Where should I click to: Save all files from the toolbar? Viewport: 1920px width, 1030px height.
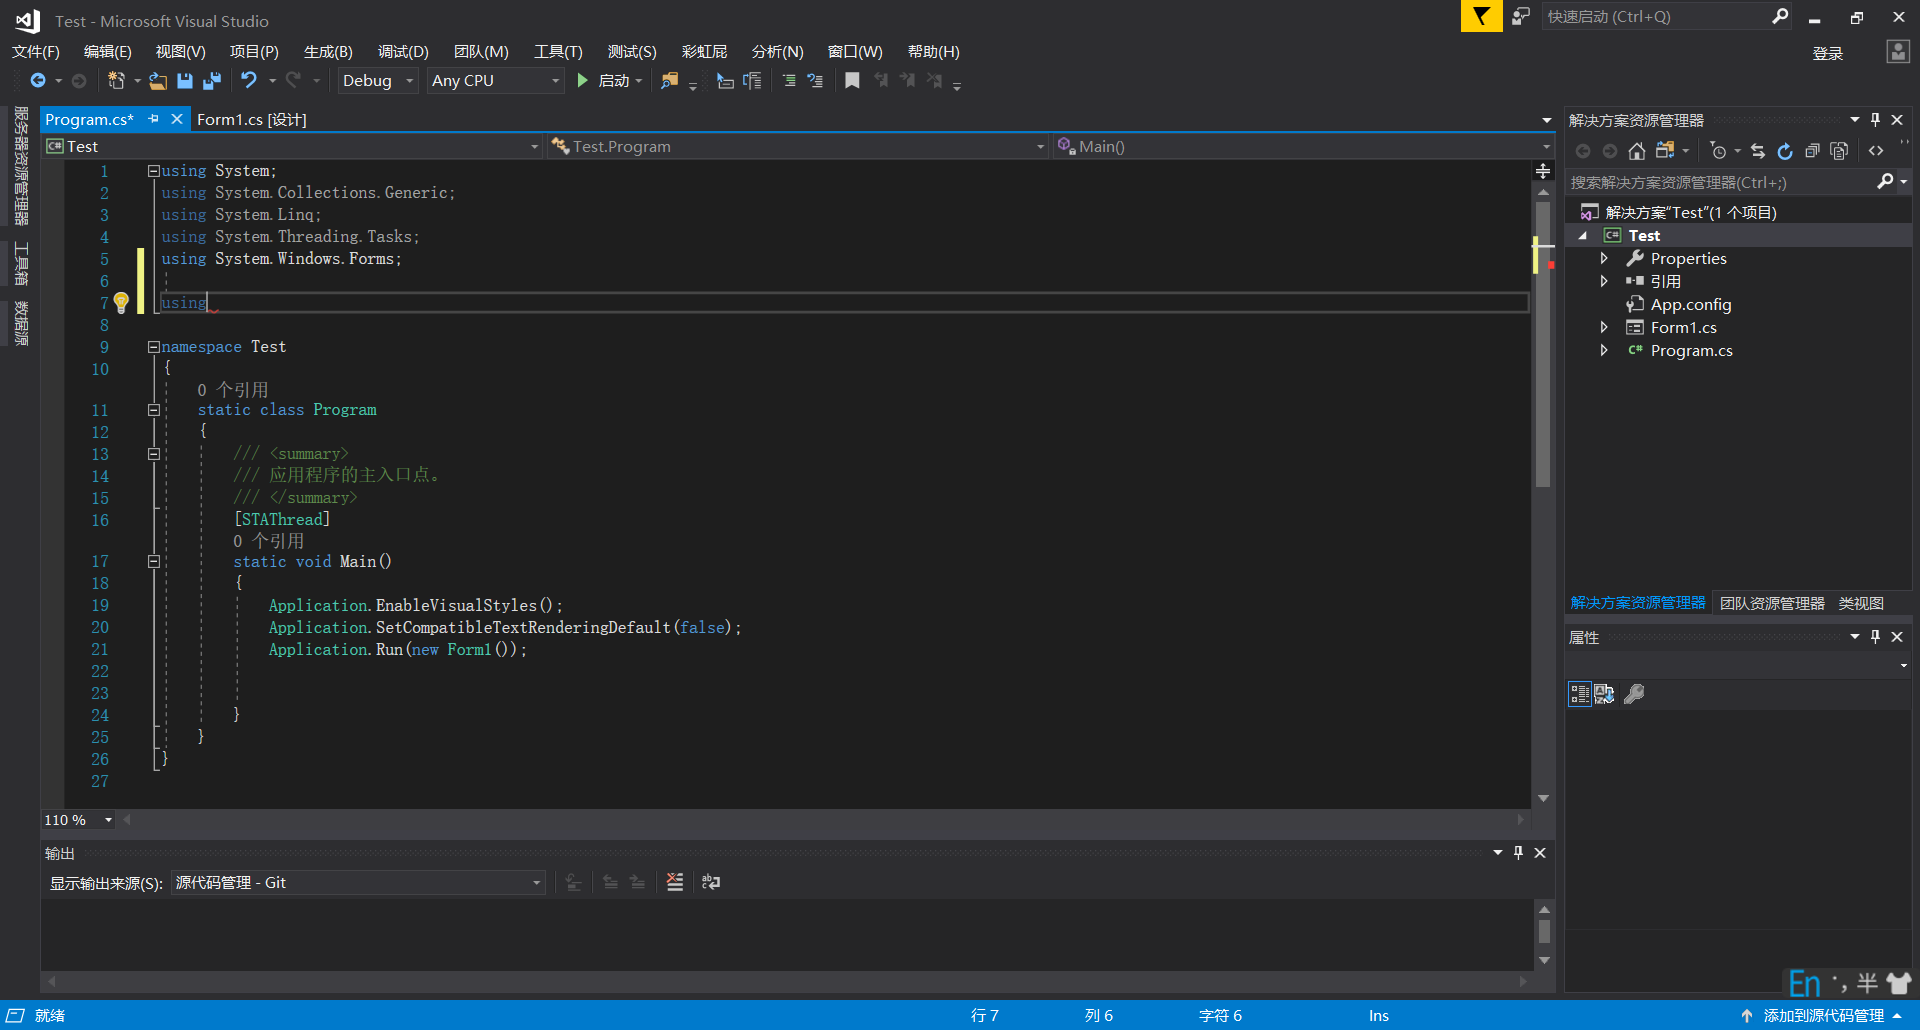(x=211, y=80)
